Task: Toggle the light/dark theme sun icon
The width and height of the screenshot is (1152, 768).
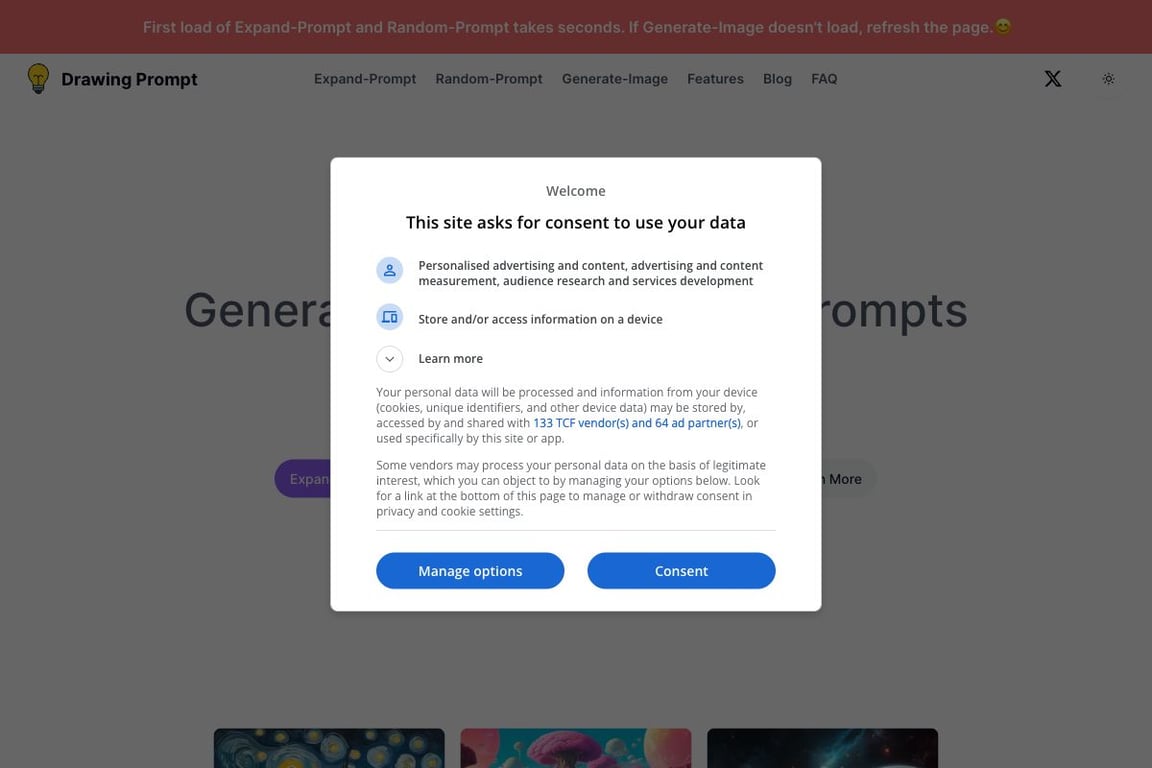Action: coord(1108,79)
